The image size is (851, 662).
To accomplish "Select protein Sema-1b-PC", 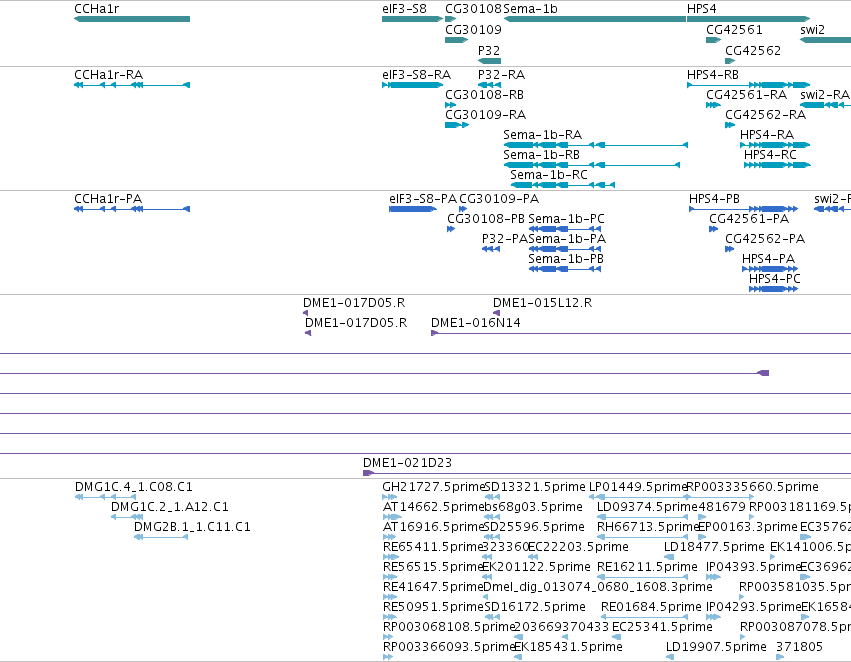I will (567, 219).
